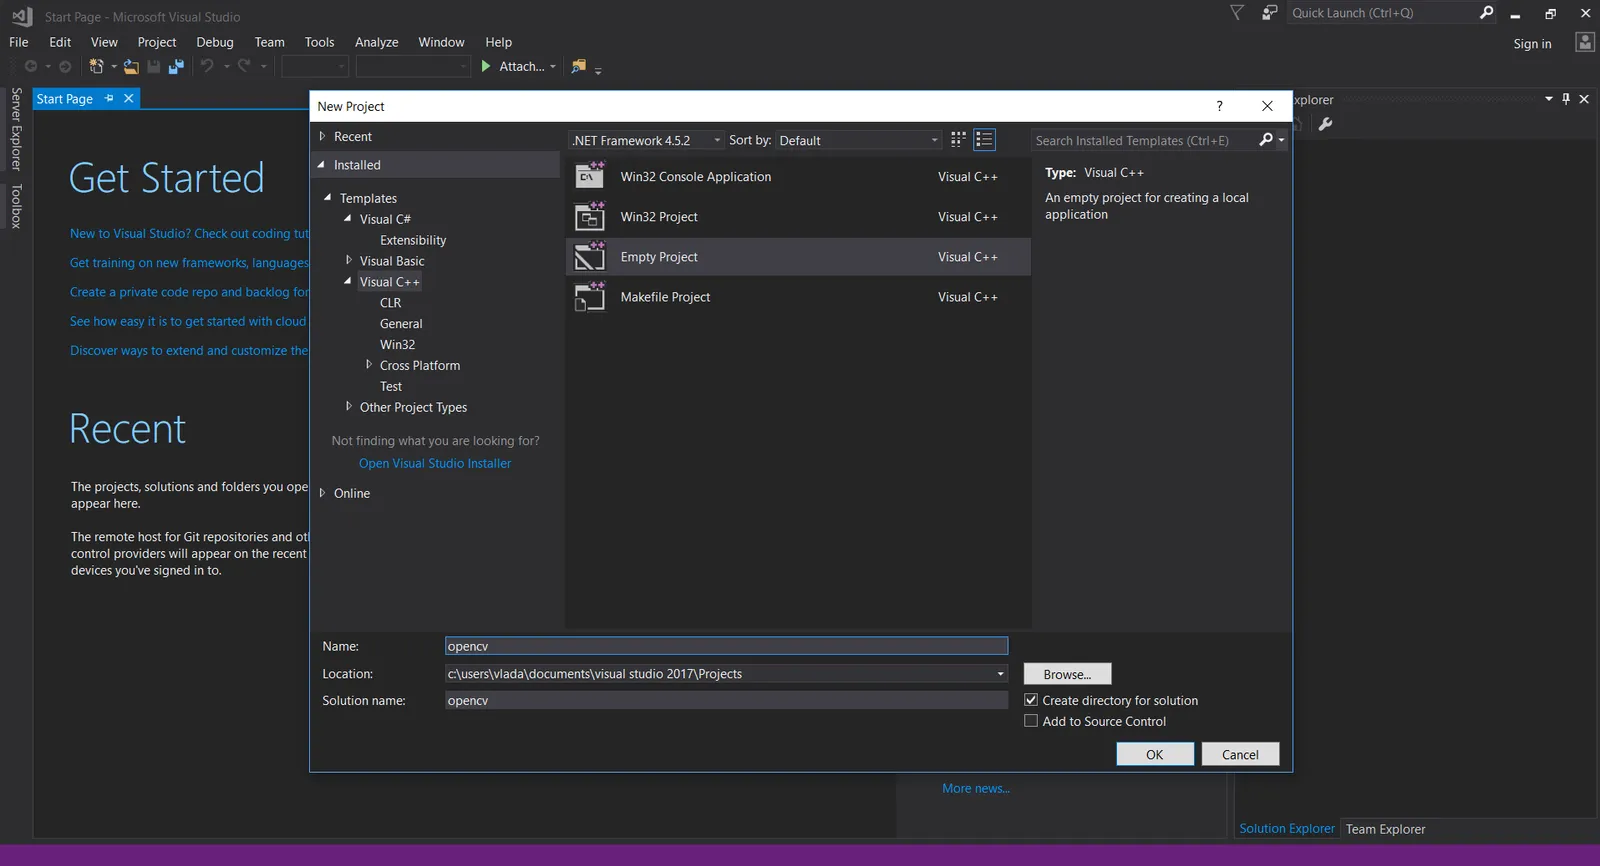The image size is (1600, 866).
Task: Click the Open File toolbar icon
Action: coord(131,66)
